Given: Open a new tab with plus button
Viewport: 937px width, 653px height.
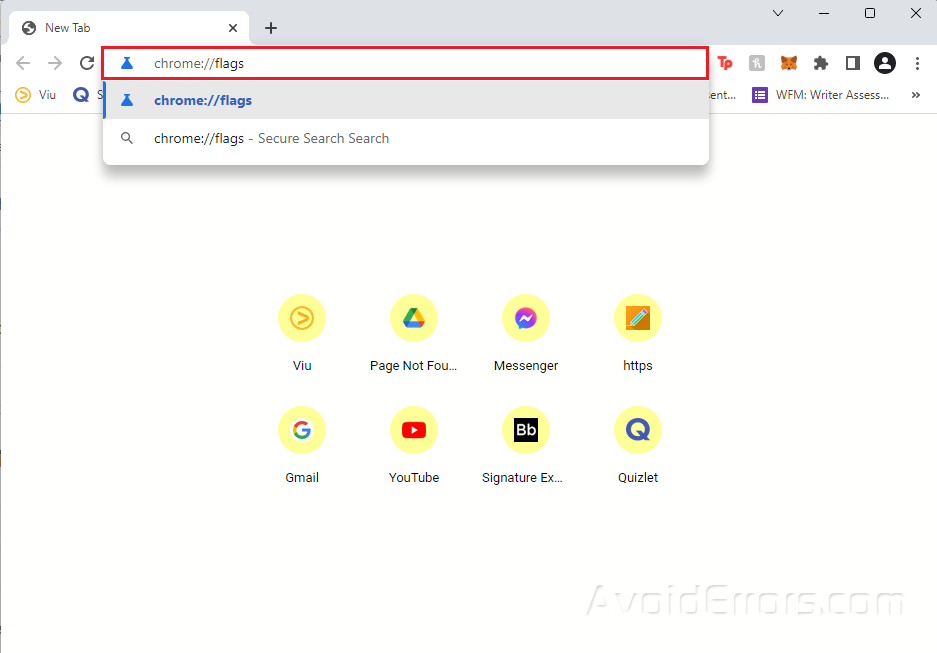Looking at the screenshot, I should 271,28.
